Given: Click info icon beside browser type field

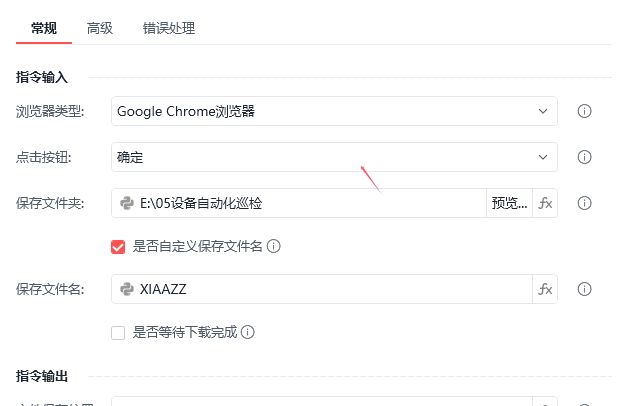Looking at the screenshot, I should click(585, 111).
